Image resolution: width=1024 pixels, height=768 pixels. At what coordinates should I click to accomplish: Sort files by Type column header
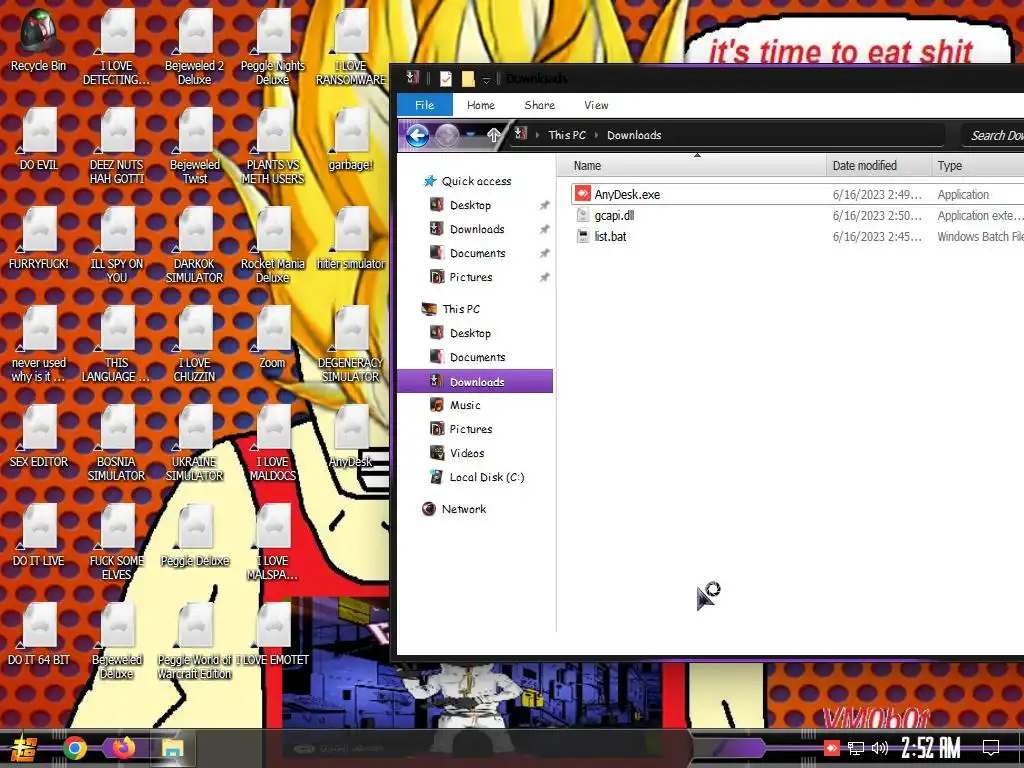tap(978, 166)
